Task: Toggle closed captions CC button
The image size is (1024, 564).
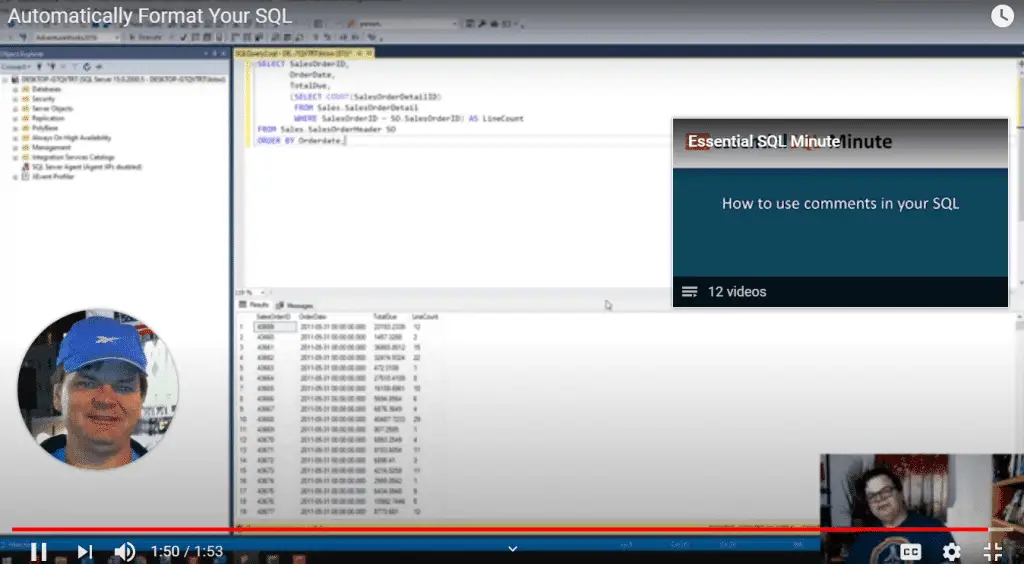Action: coord(910,552)
